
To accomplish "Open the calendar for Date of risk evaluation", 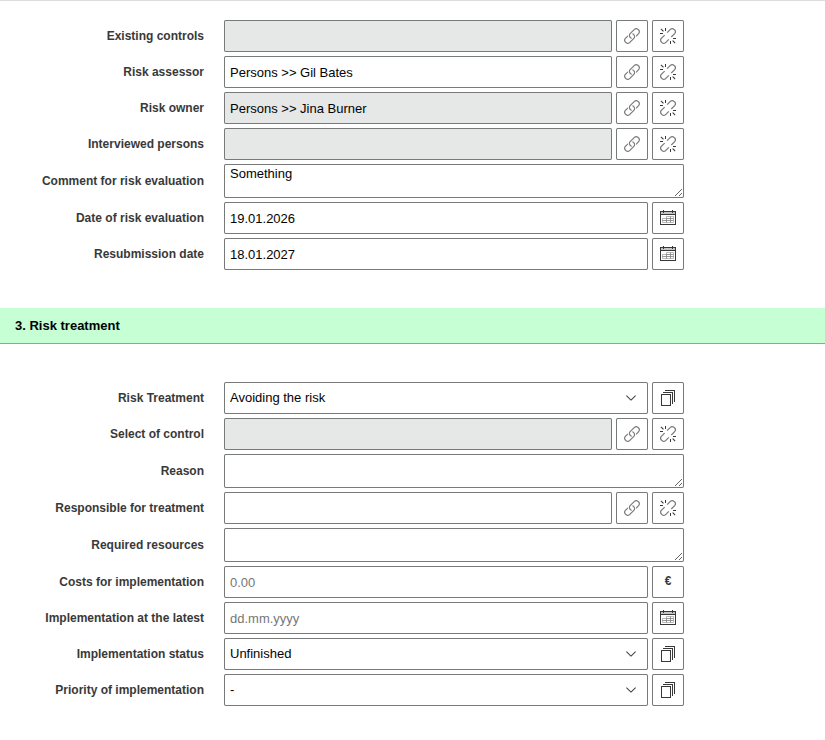I will point(668,217).
